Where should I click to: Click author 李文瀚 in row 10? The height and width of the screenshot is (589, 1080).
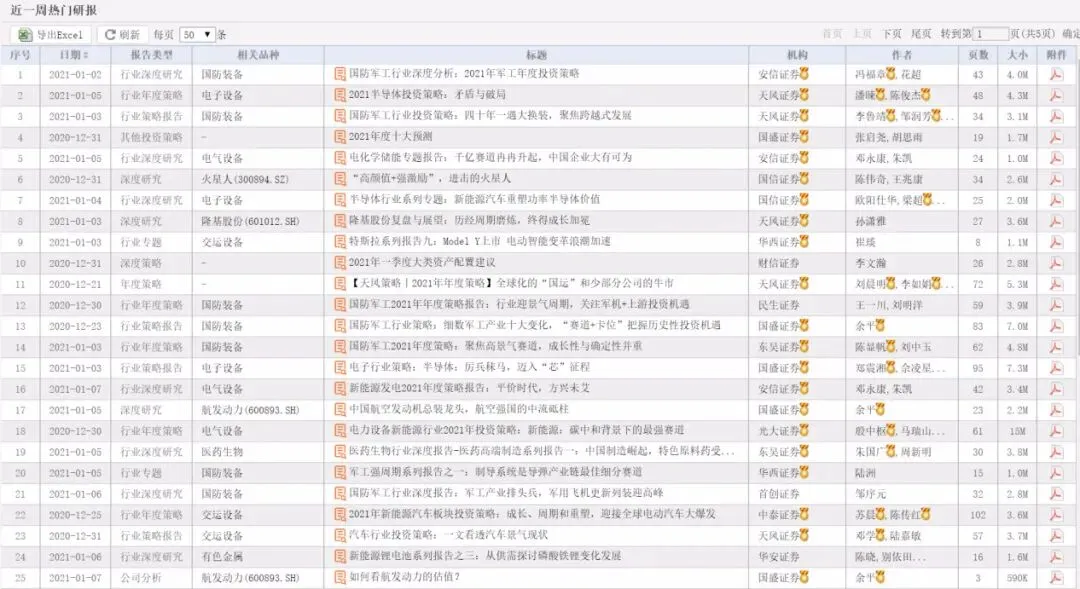click(x=870, y=263)
